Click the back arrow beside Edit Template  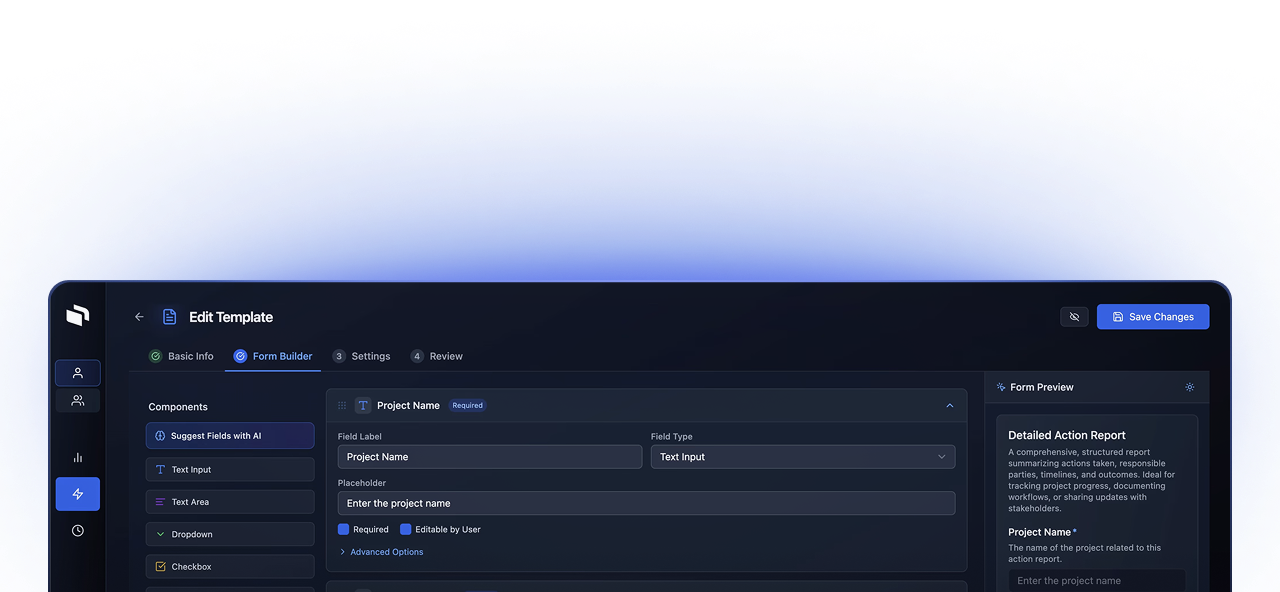[139, 317]
